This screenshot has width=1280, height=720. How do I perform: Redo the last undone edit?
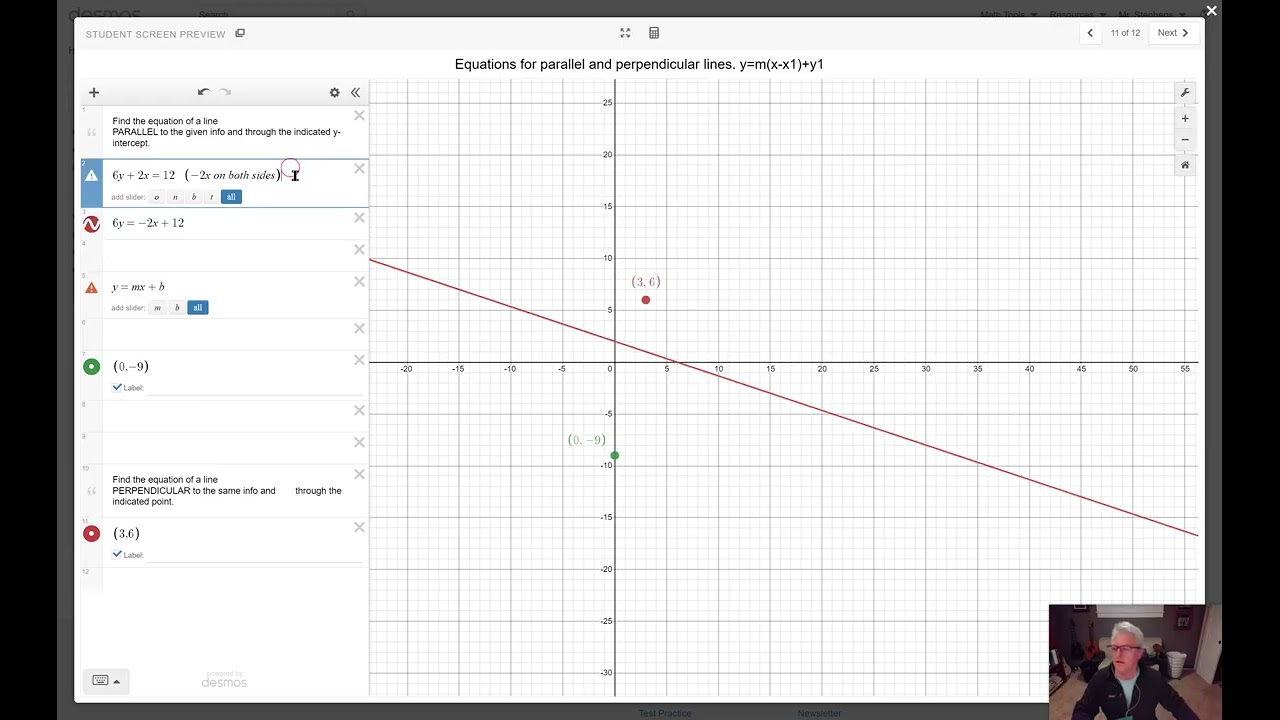(x=226, y=92)
